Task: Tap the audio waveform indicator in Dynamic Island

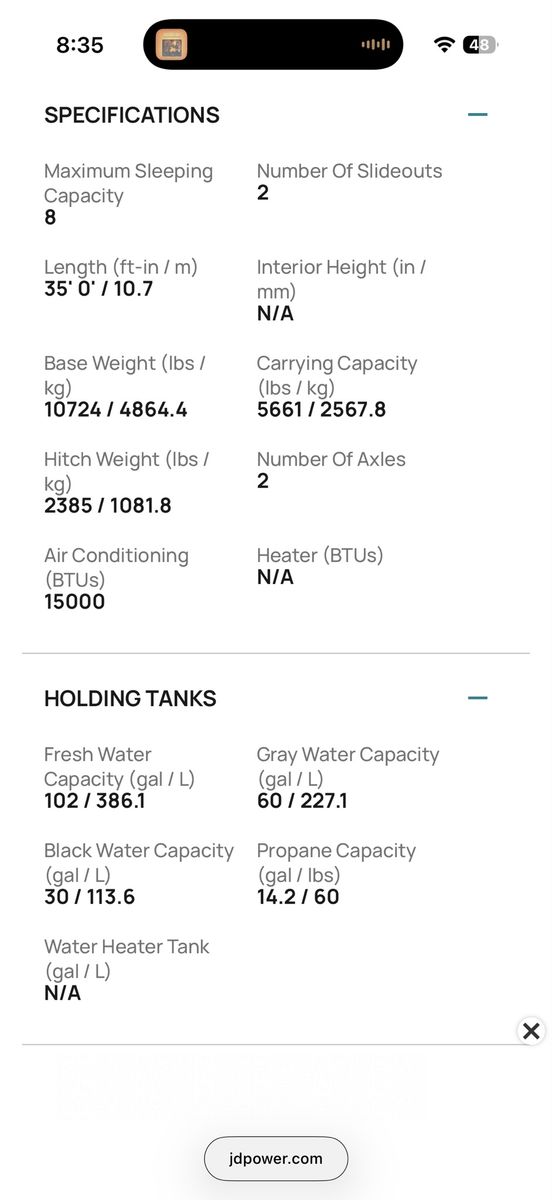Action: (375, 45)
